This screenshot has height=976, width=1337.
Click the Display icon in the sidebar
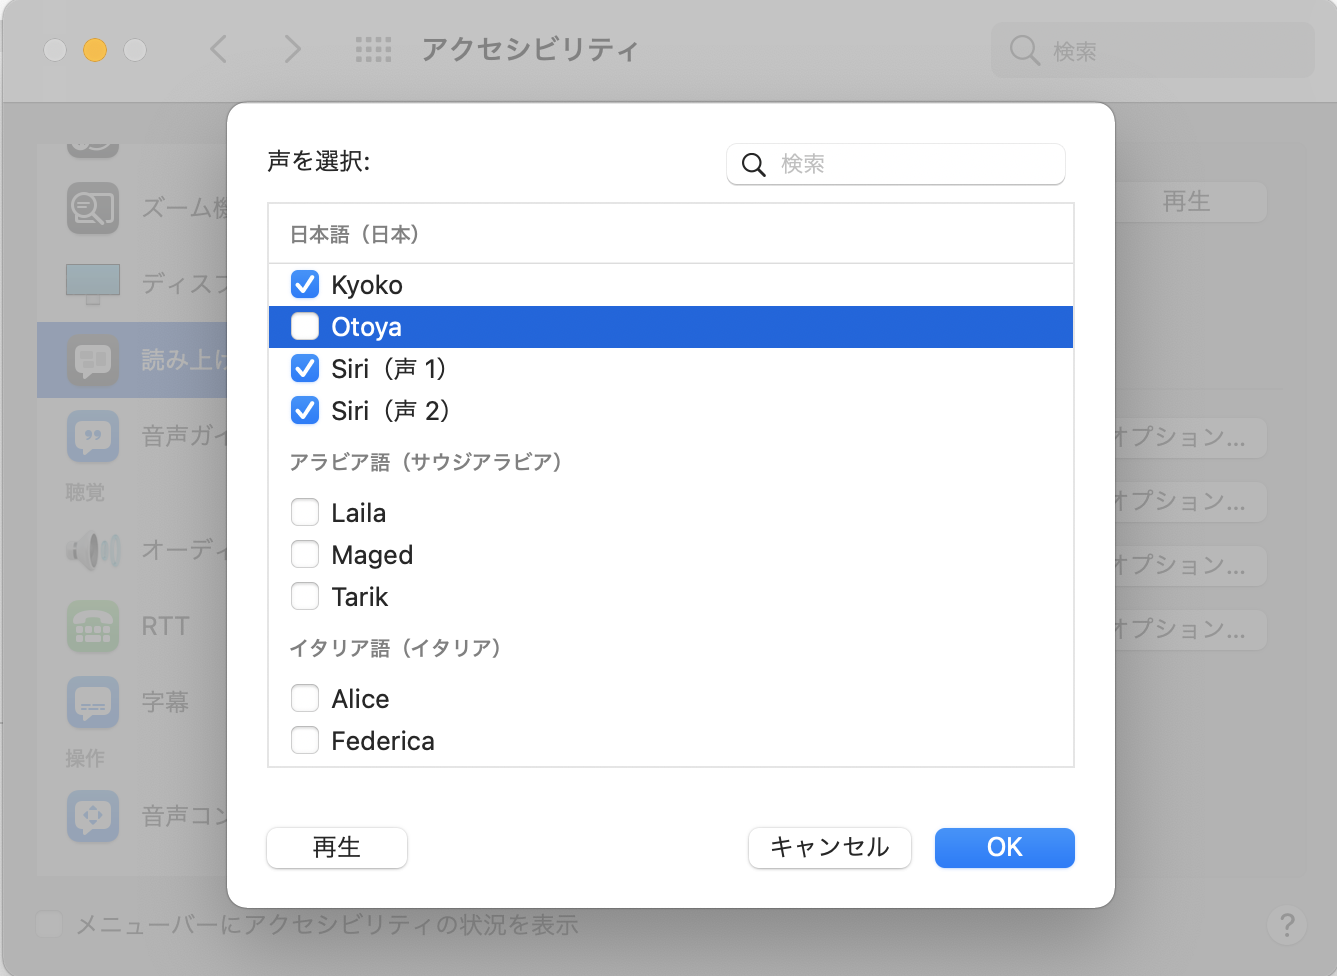point(93,283)
